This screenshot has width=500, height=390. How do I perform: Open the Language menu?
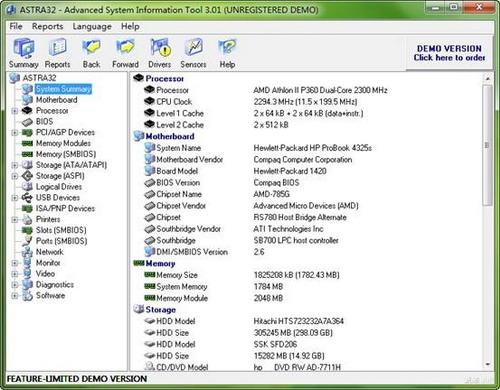click(92, 26)
